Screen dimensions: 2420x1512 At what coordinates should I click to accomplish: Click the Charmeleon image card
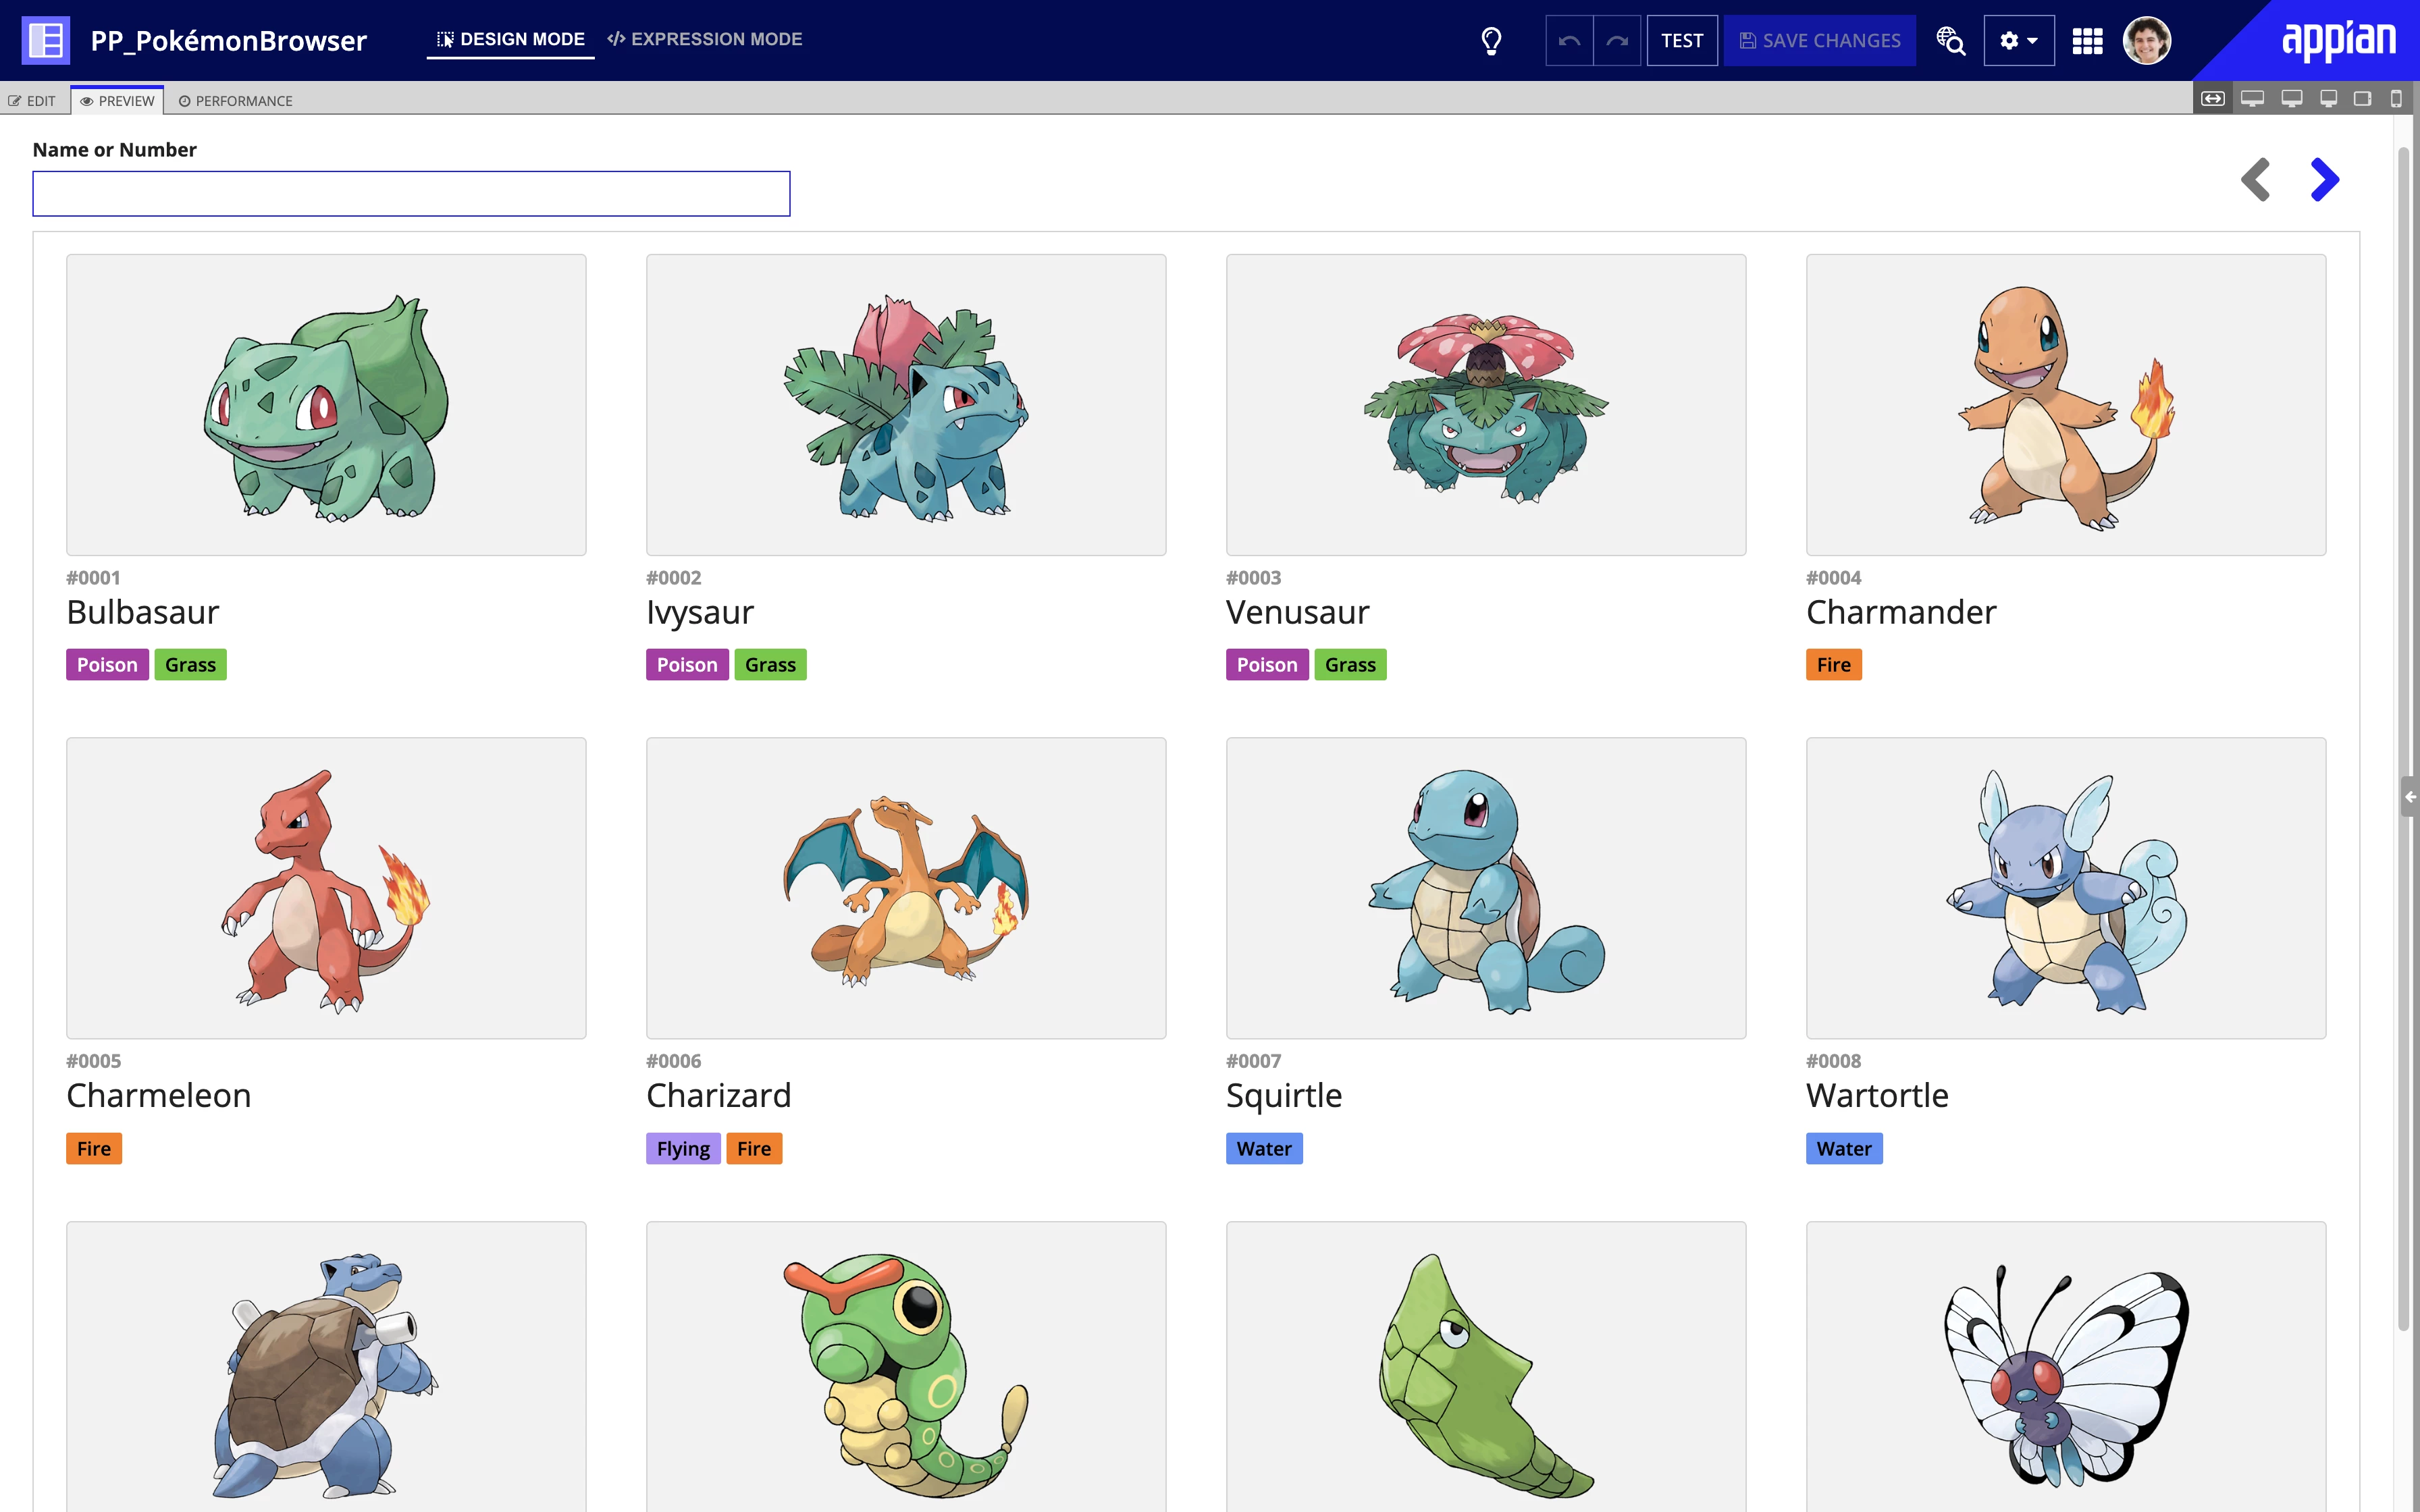click(326, 888)
